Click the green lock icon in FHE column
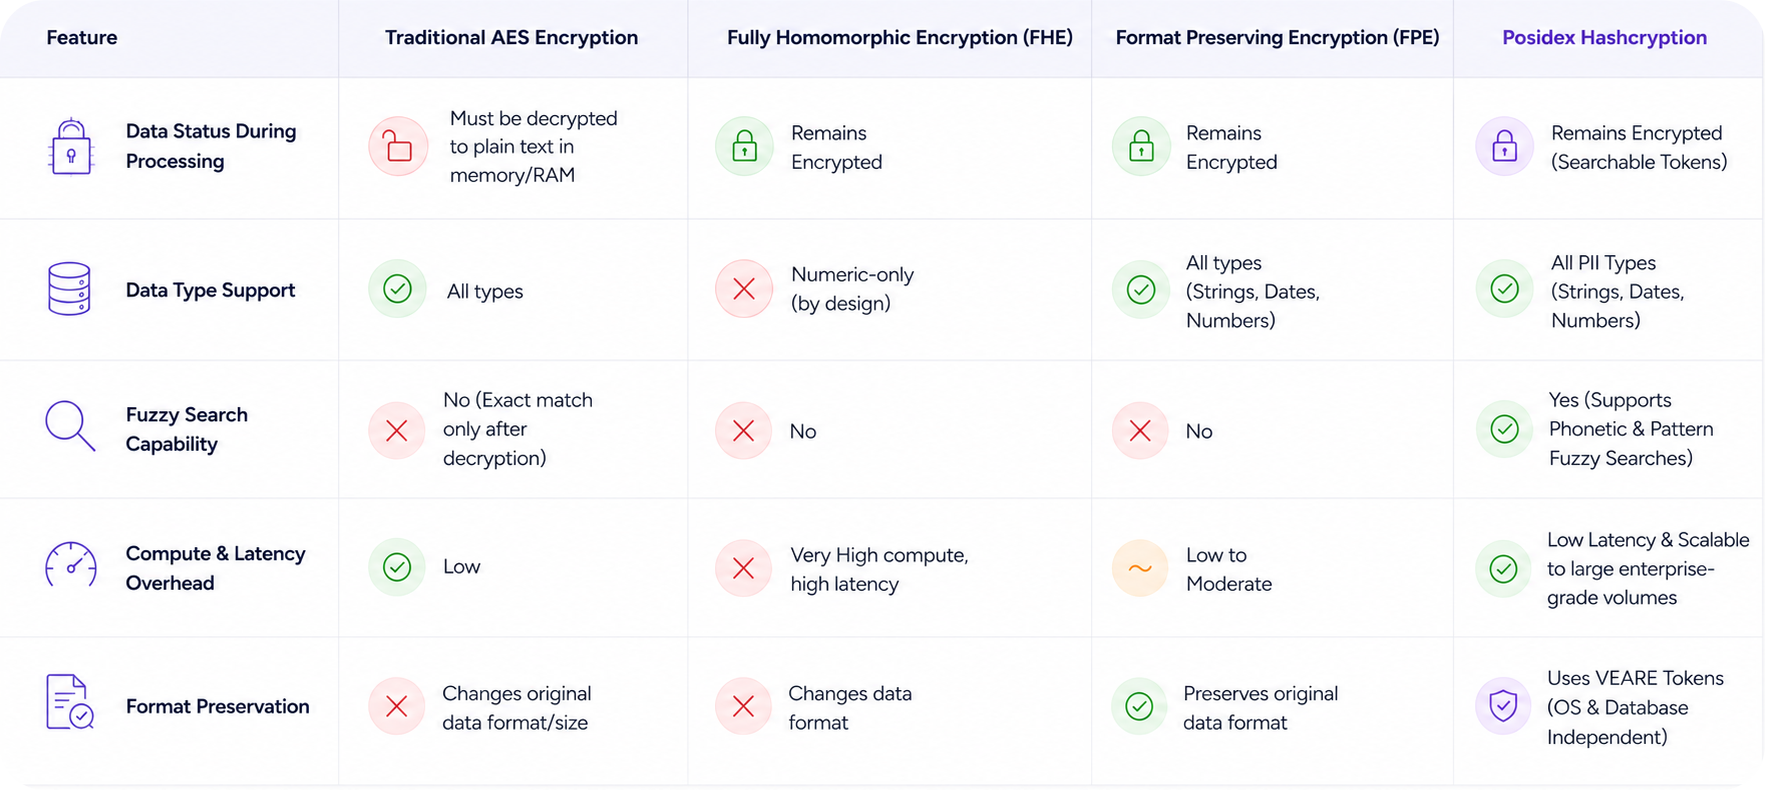Image resolution: width=1765 pixels, height=790 pixels. [x=744, y=146]
